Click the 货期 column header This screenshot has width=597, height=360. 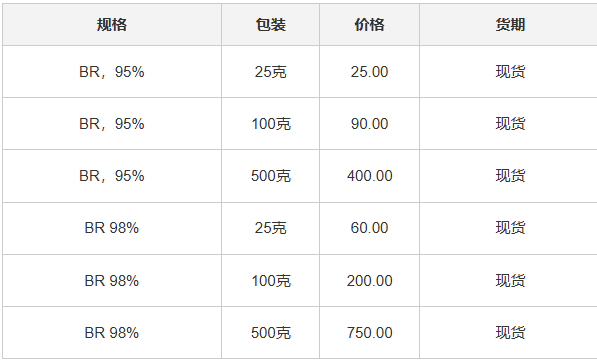coord(510,25)
